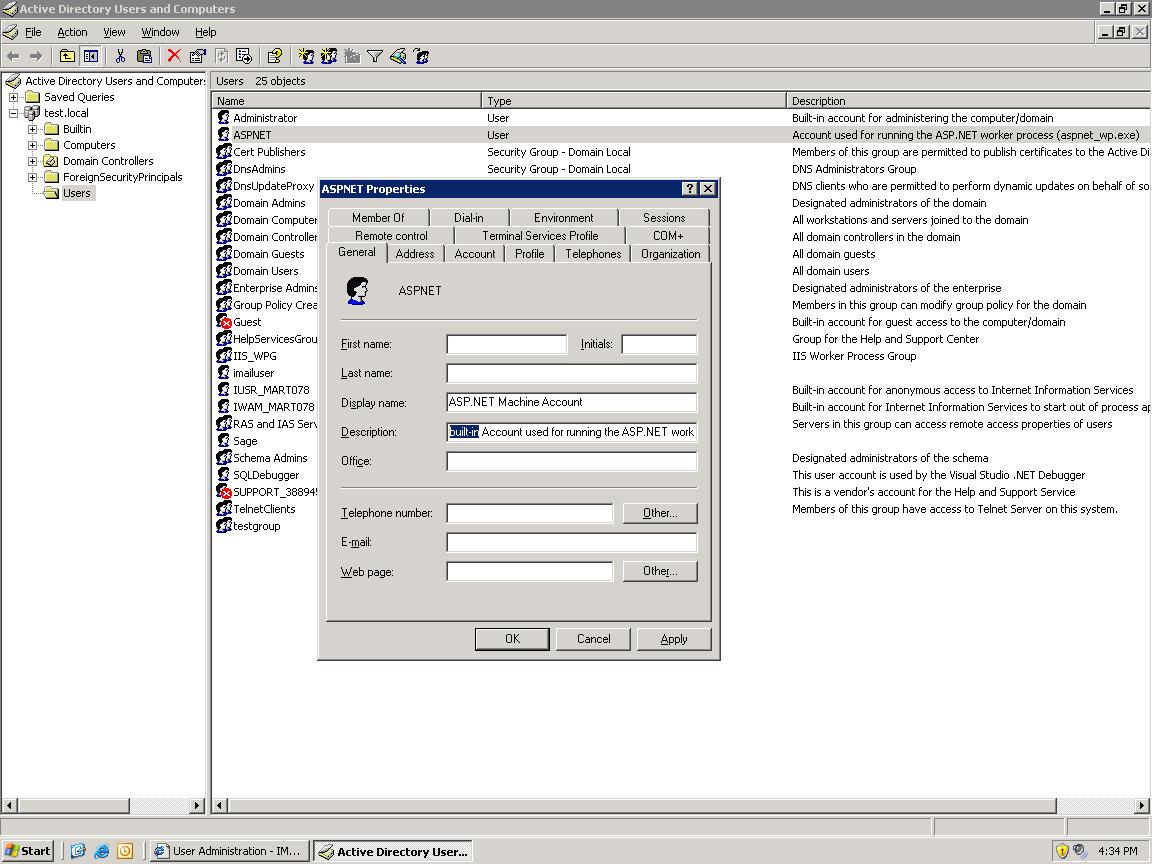
Task: Click the Domain Admins group icon
Action: coord(224,203)
